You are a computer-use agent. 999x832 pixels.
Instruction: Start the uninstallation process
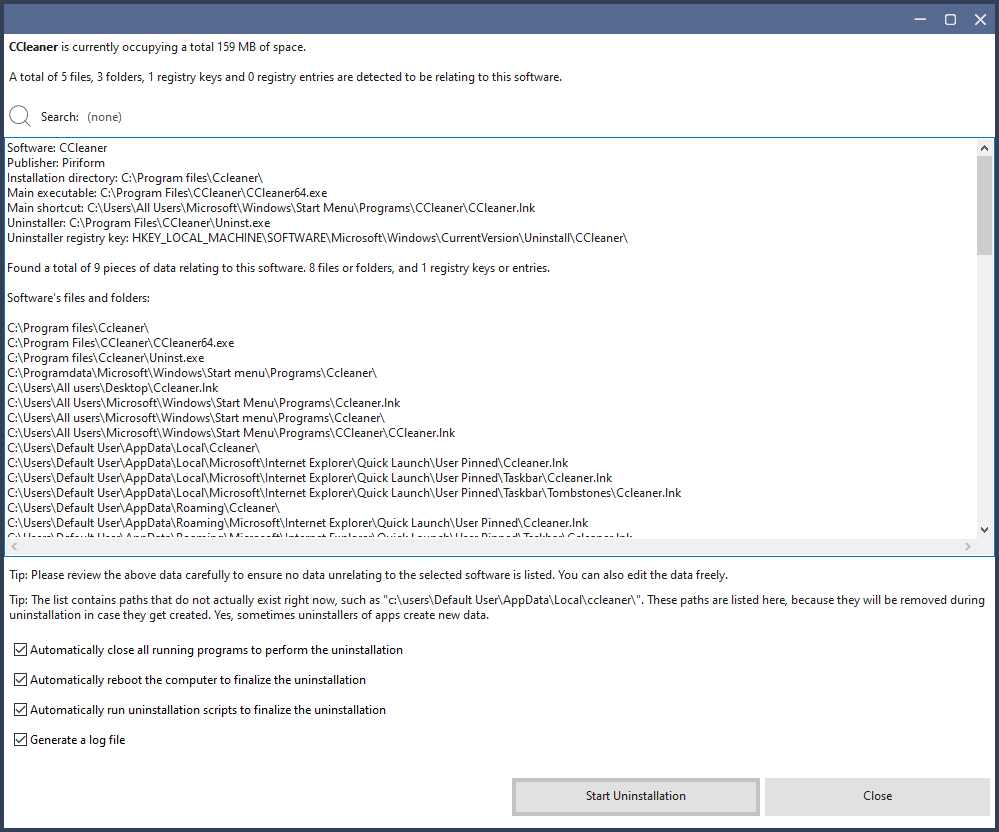(636, 796)
